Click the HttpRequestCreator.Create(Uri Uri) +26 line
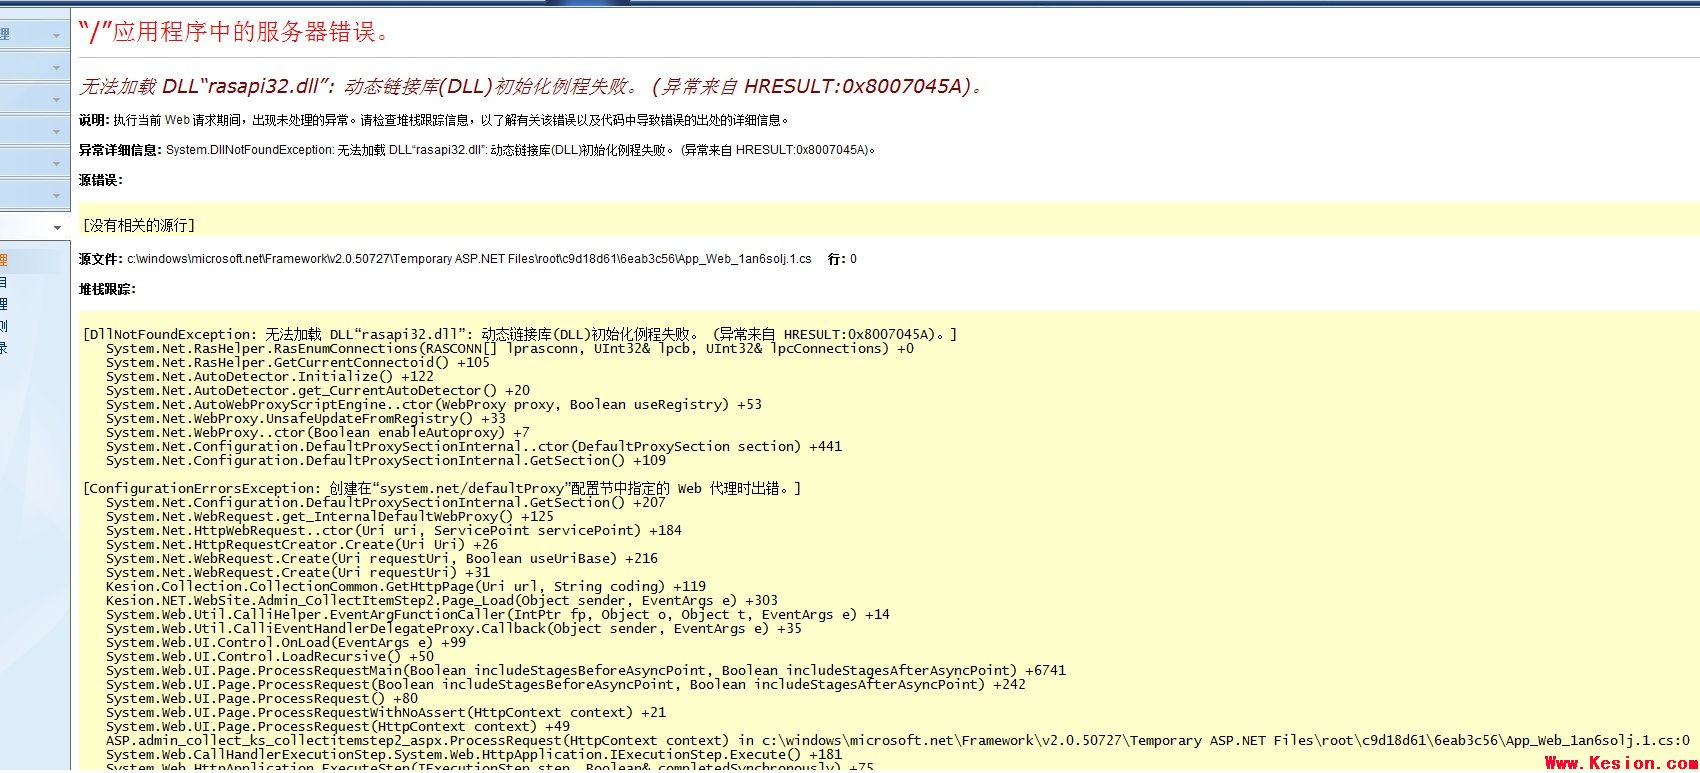 (302, 545)
